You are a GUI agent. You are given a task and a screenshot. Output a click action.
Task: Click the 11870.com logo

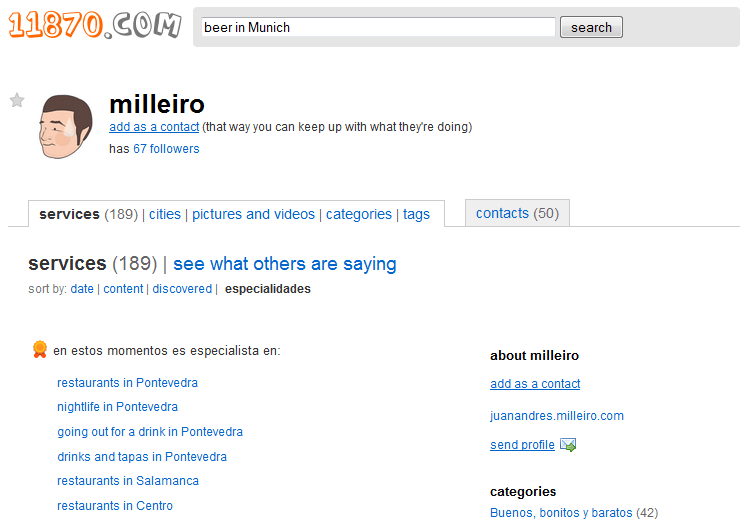tap(95, 25)
